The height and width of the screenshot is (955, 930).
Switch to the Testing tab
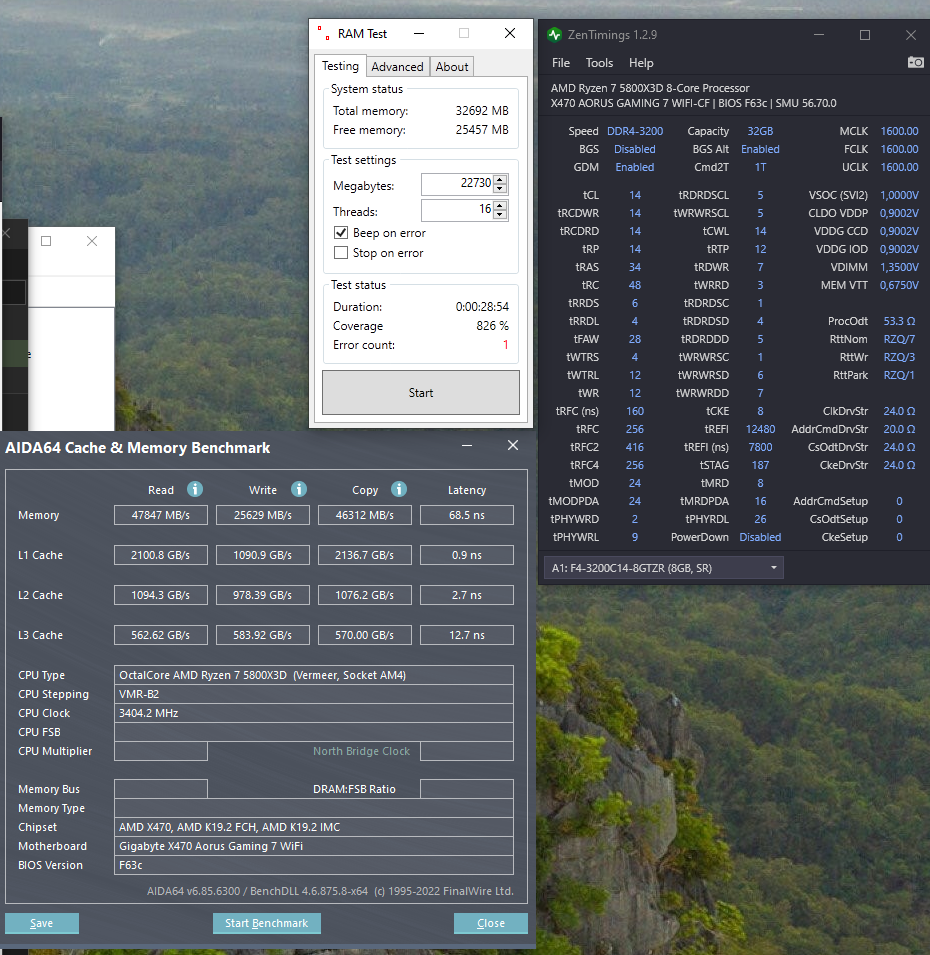pyautogui.click(x=340, y=66)
